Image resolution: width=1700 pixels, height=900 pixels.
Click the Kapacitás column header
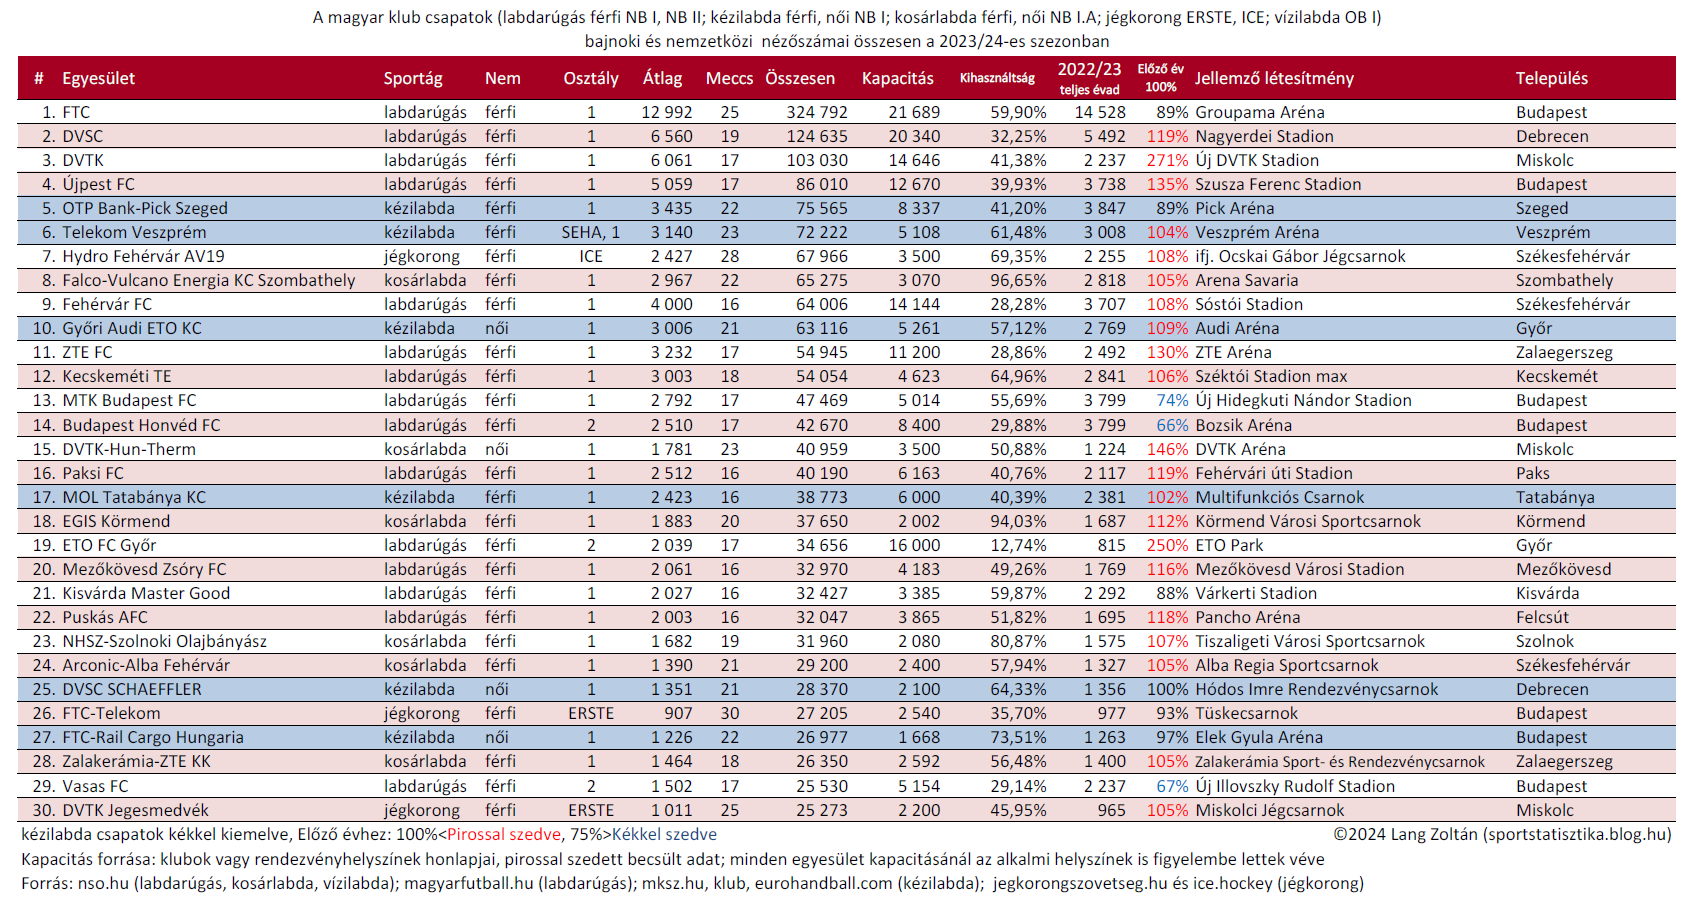coord(898,78)
